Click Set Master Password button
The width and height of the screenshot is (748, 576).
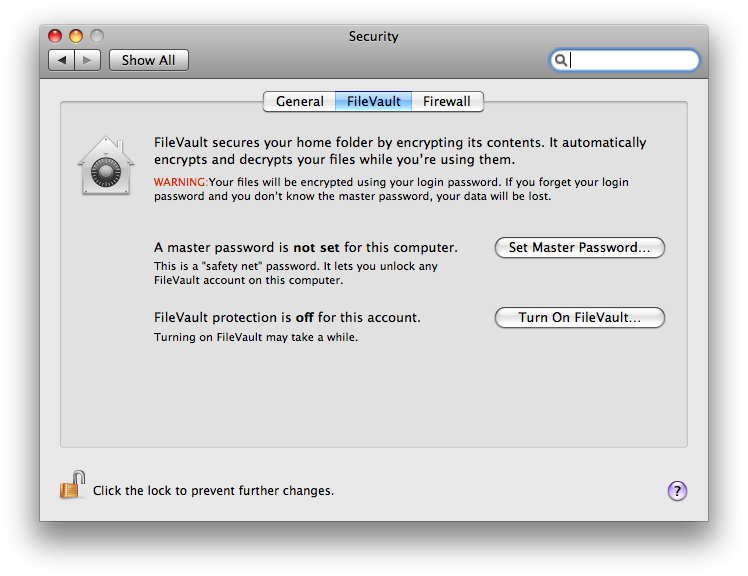click(x=580, y=247)
